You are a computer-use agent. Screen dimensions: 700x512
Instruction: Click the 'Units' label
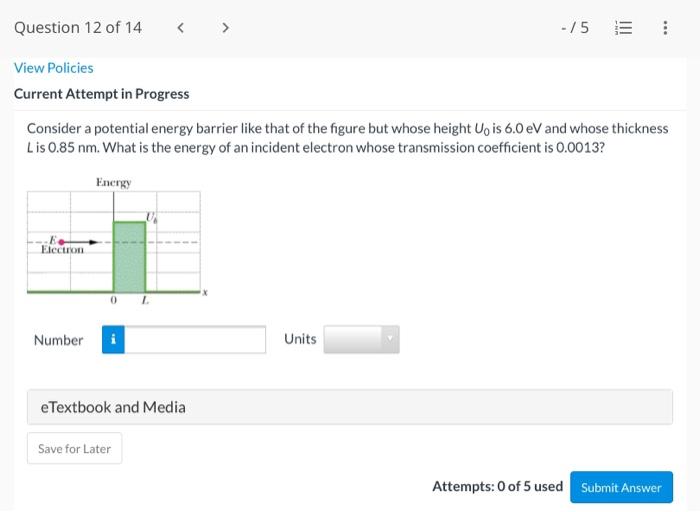300,339
